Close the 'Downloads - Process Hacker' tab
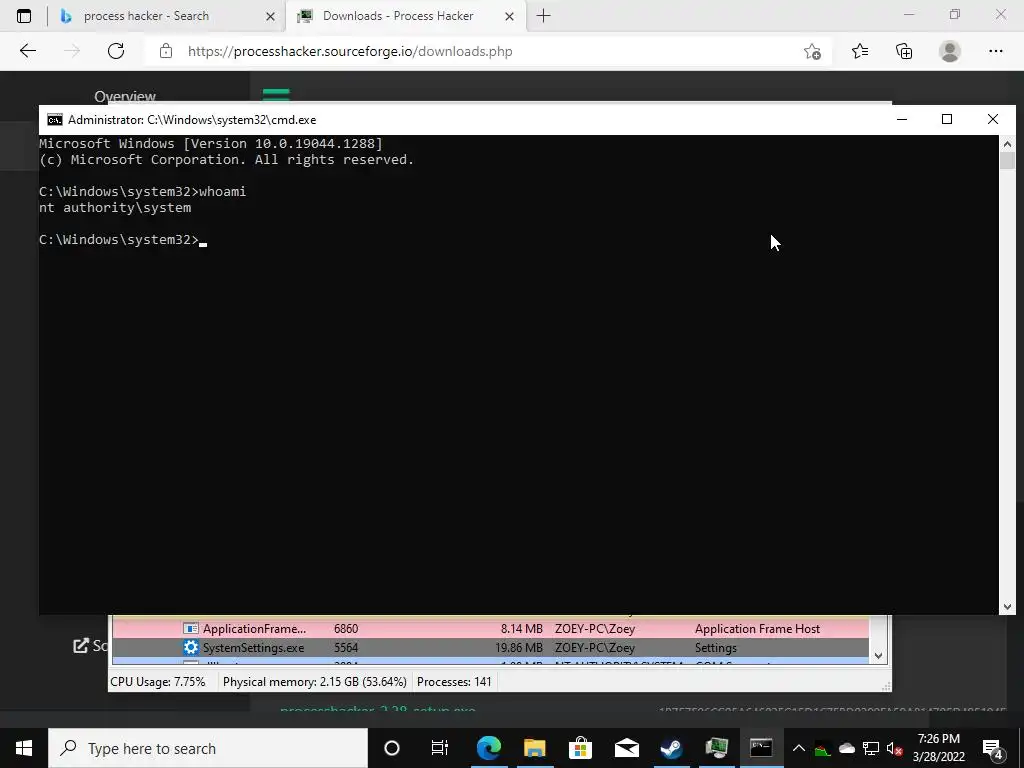The width and height of the screenshot is (1024, 768). click(x=510, y=16)
